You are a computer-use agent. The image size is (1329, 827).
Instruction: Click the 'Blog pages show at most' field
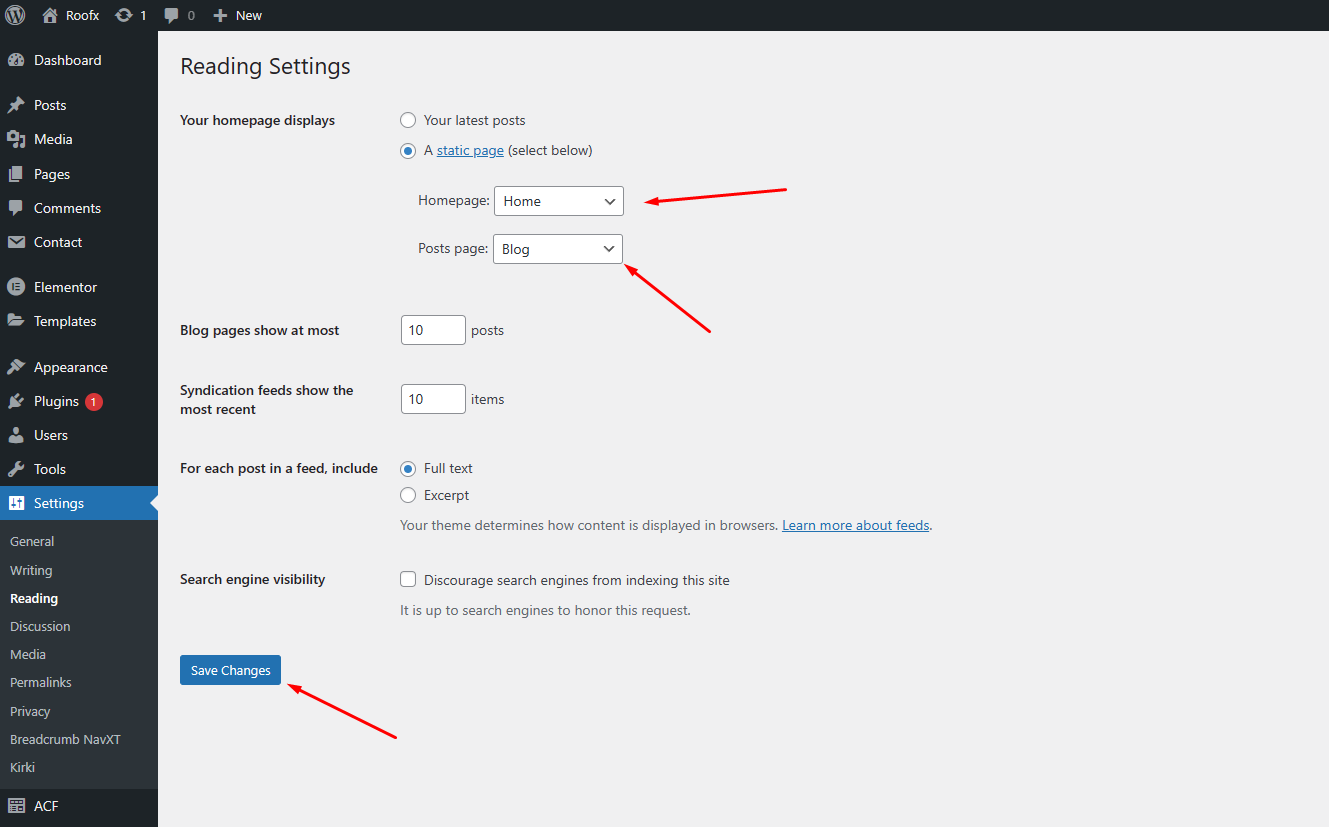433,330
